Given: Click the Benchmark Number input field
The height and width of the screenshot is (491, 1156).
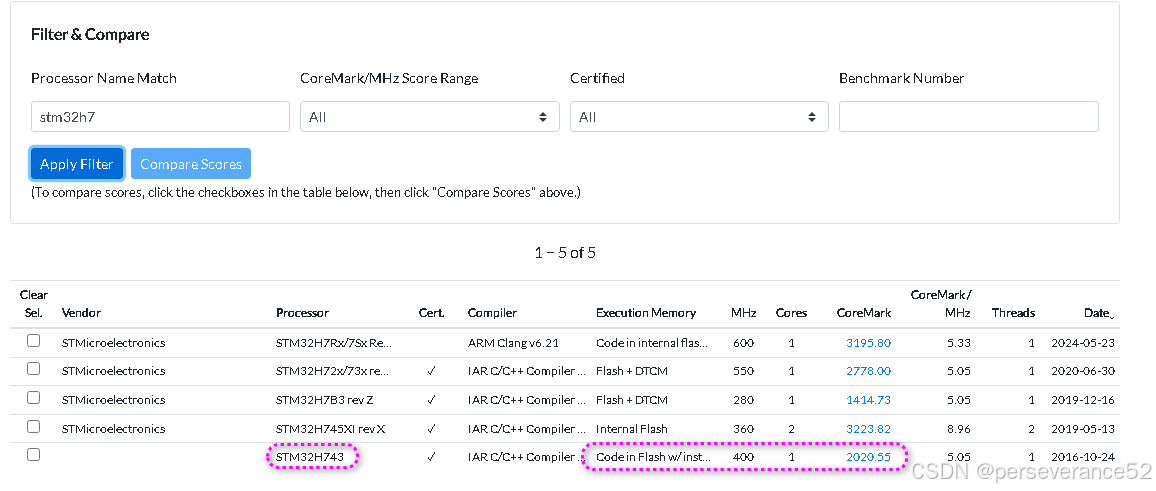Looking at the screenshot, I should coord(969,116).
